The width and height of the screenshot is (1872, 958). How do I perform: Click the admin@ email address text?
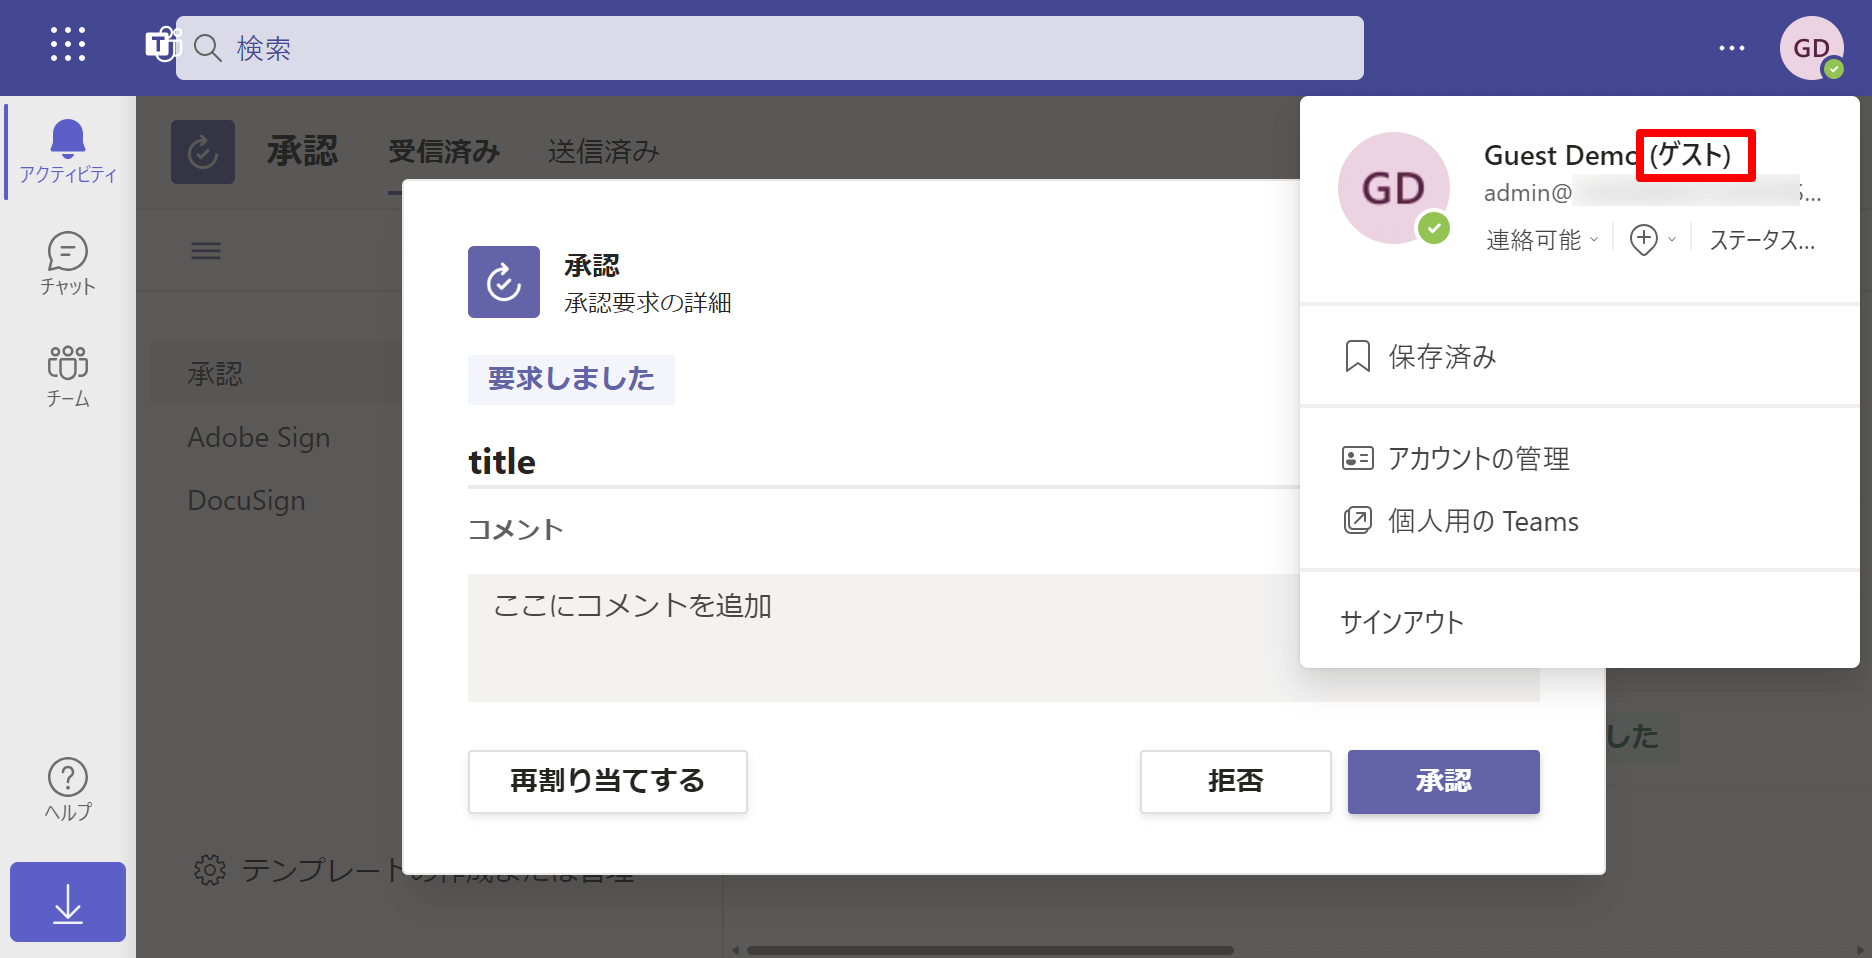[x=1652, y=193]
